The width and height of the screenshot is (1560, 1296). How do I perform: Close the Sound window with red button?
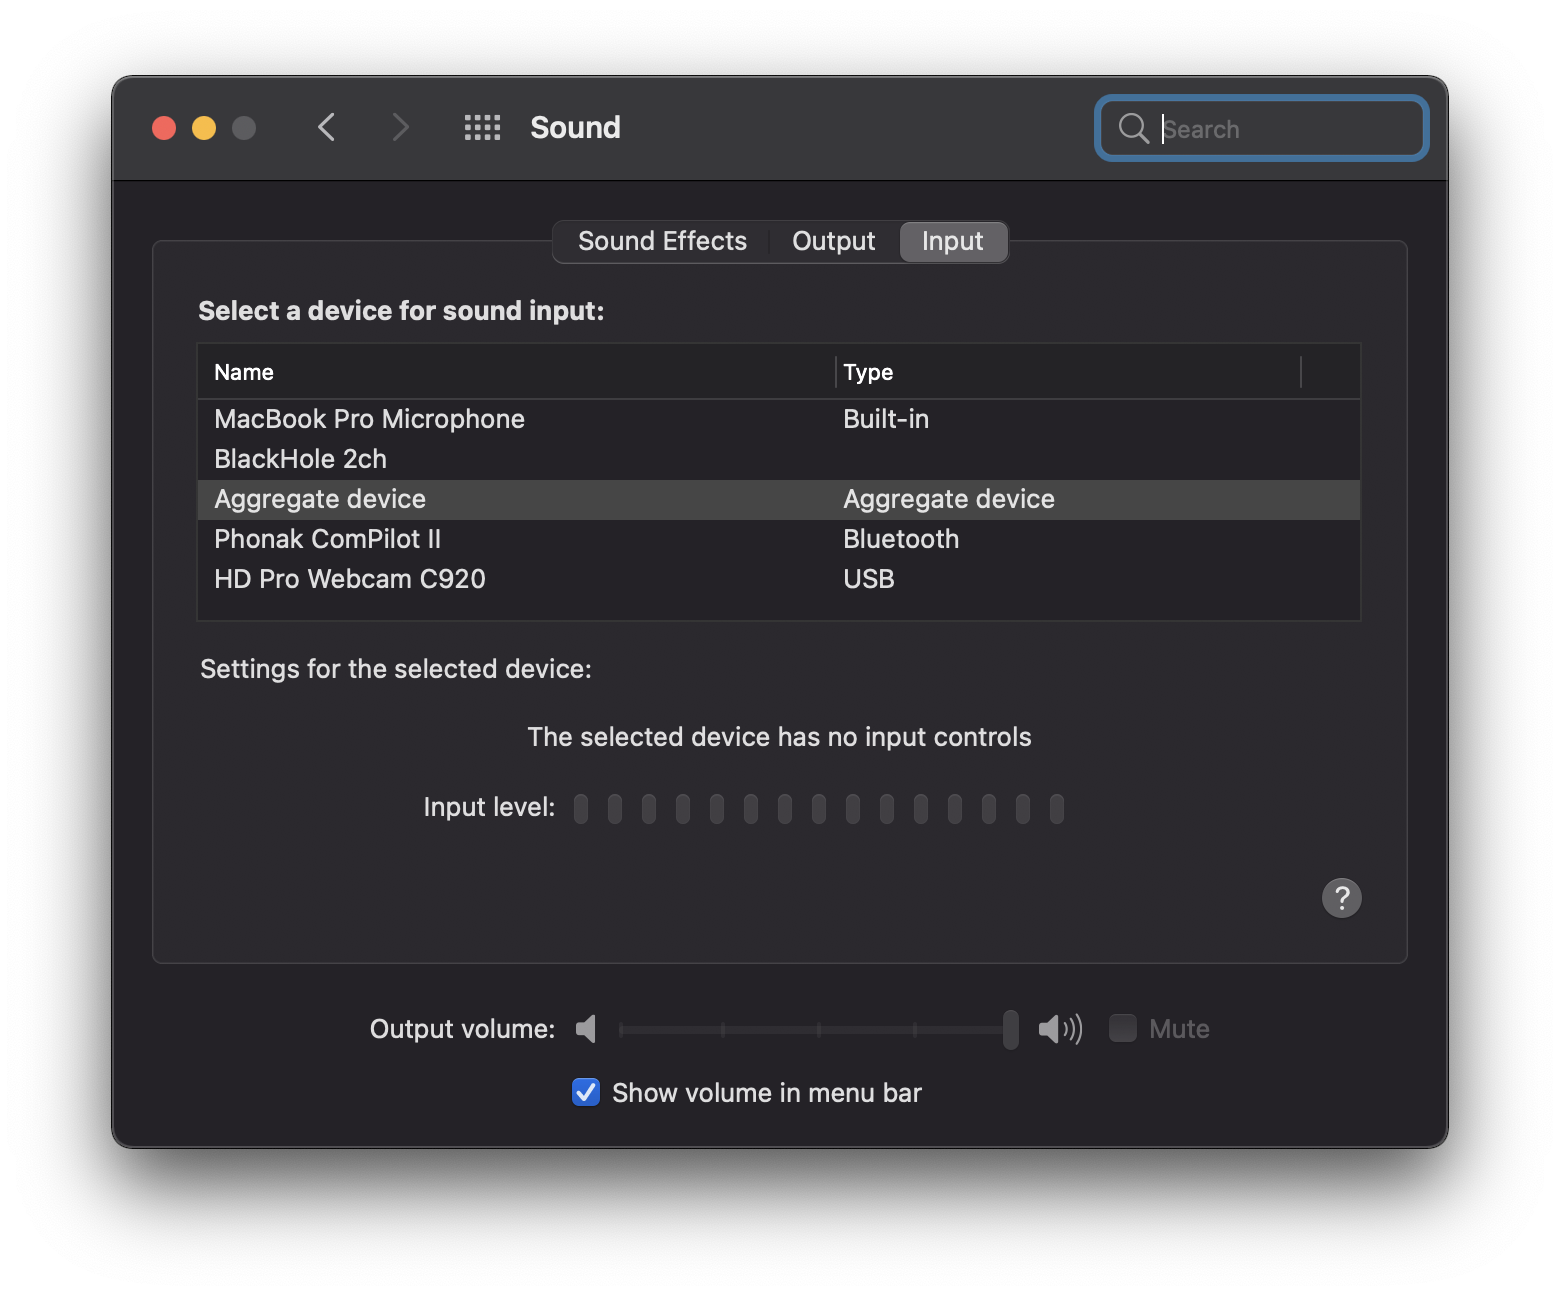pyautogui.click(x=164, y=128)
